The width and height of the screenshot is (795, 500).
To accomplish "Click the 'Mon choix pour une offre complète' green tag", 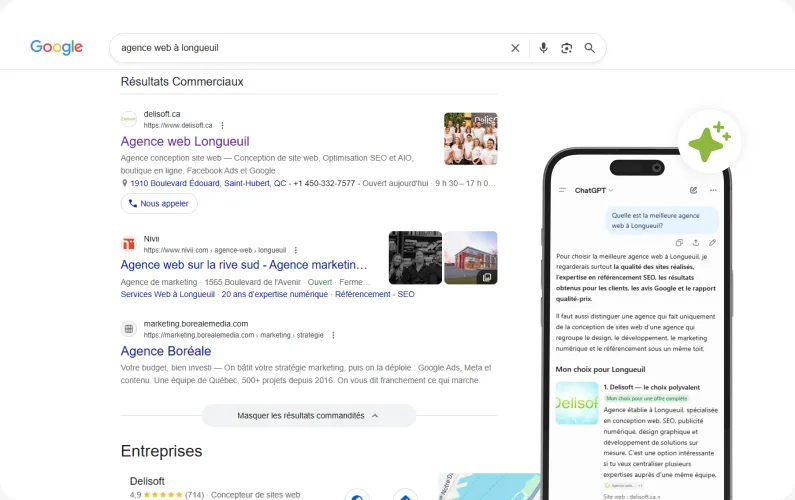I will coord(646,399).
